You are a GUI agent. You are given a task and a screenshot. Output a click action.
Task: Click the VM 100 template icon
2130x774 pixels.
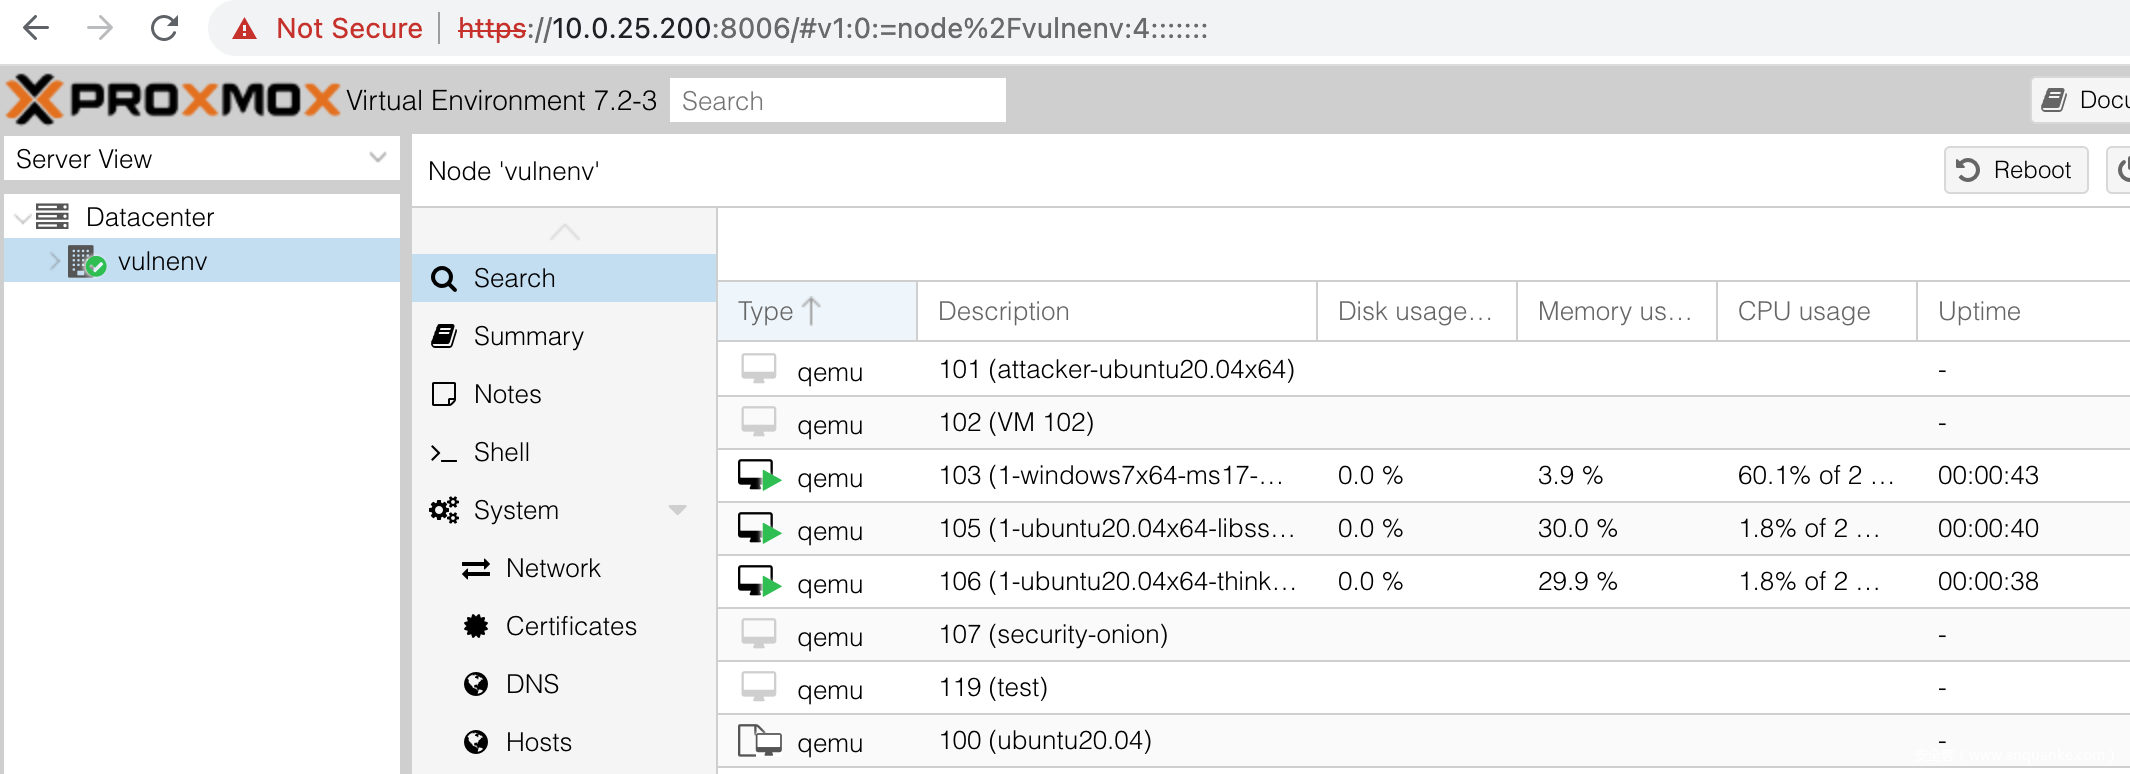click(x=759, y=741)
